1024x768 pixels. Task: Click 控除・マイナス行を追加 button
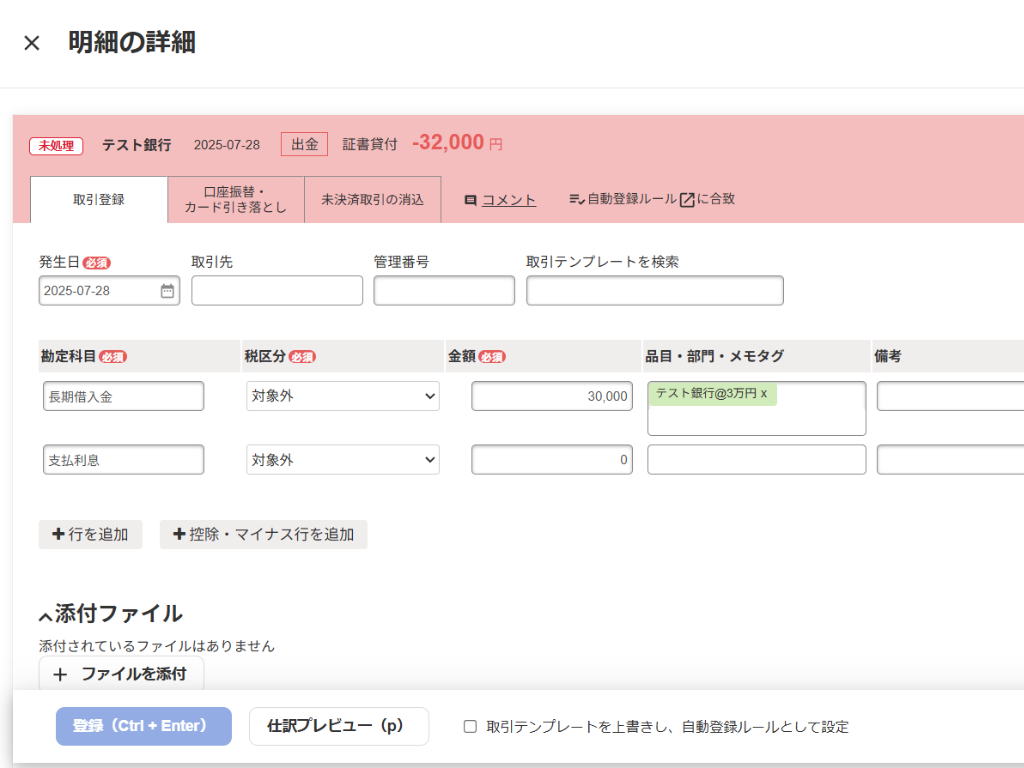coord(264,534)
